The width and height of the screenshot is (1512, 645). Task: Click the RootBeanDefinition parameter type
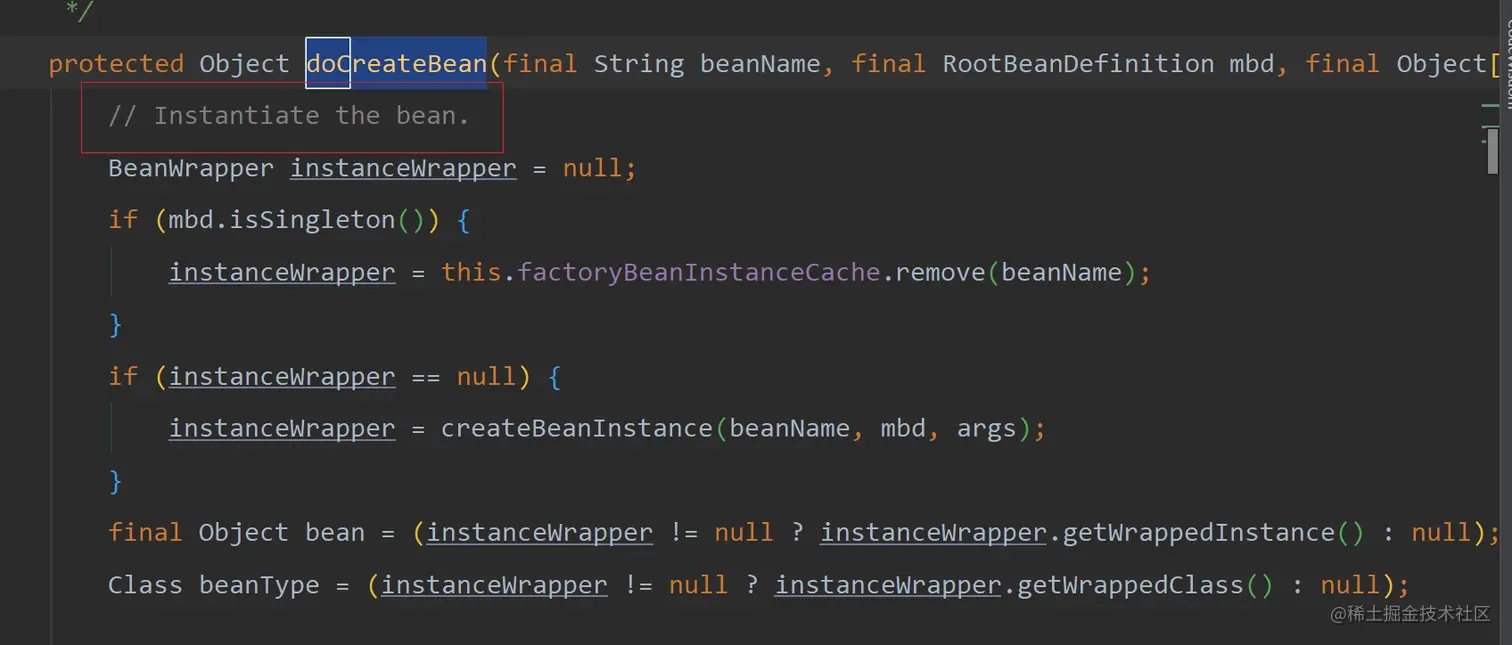[x=1078, y=63]
